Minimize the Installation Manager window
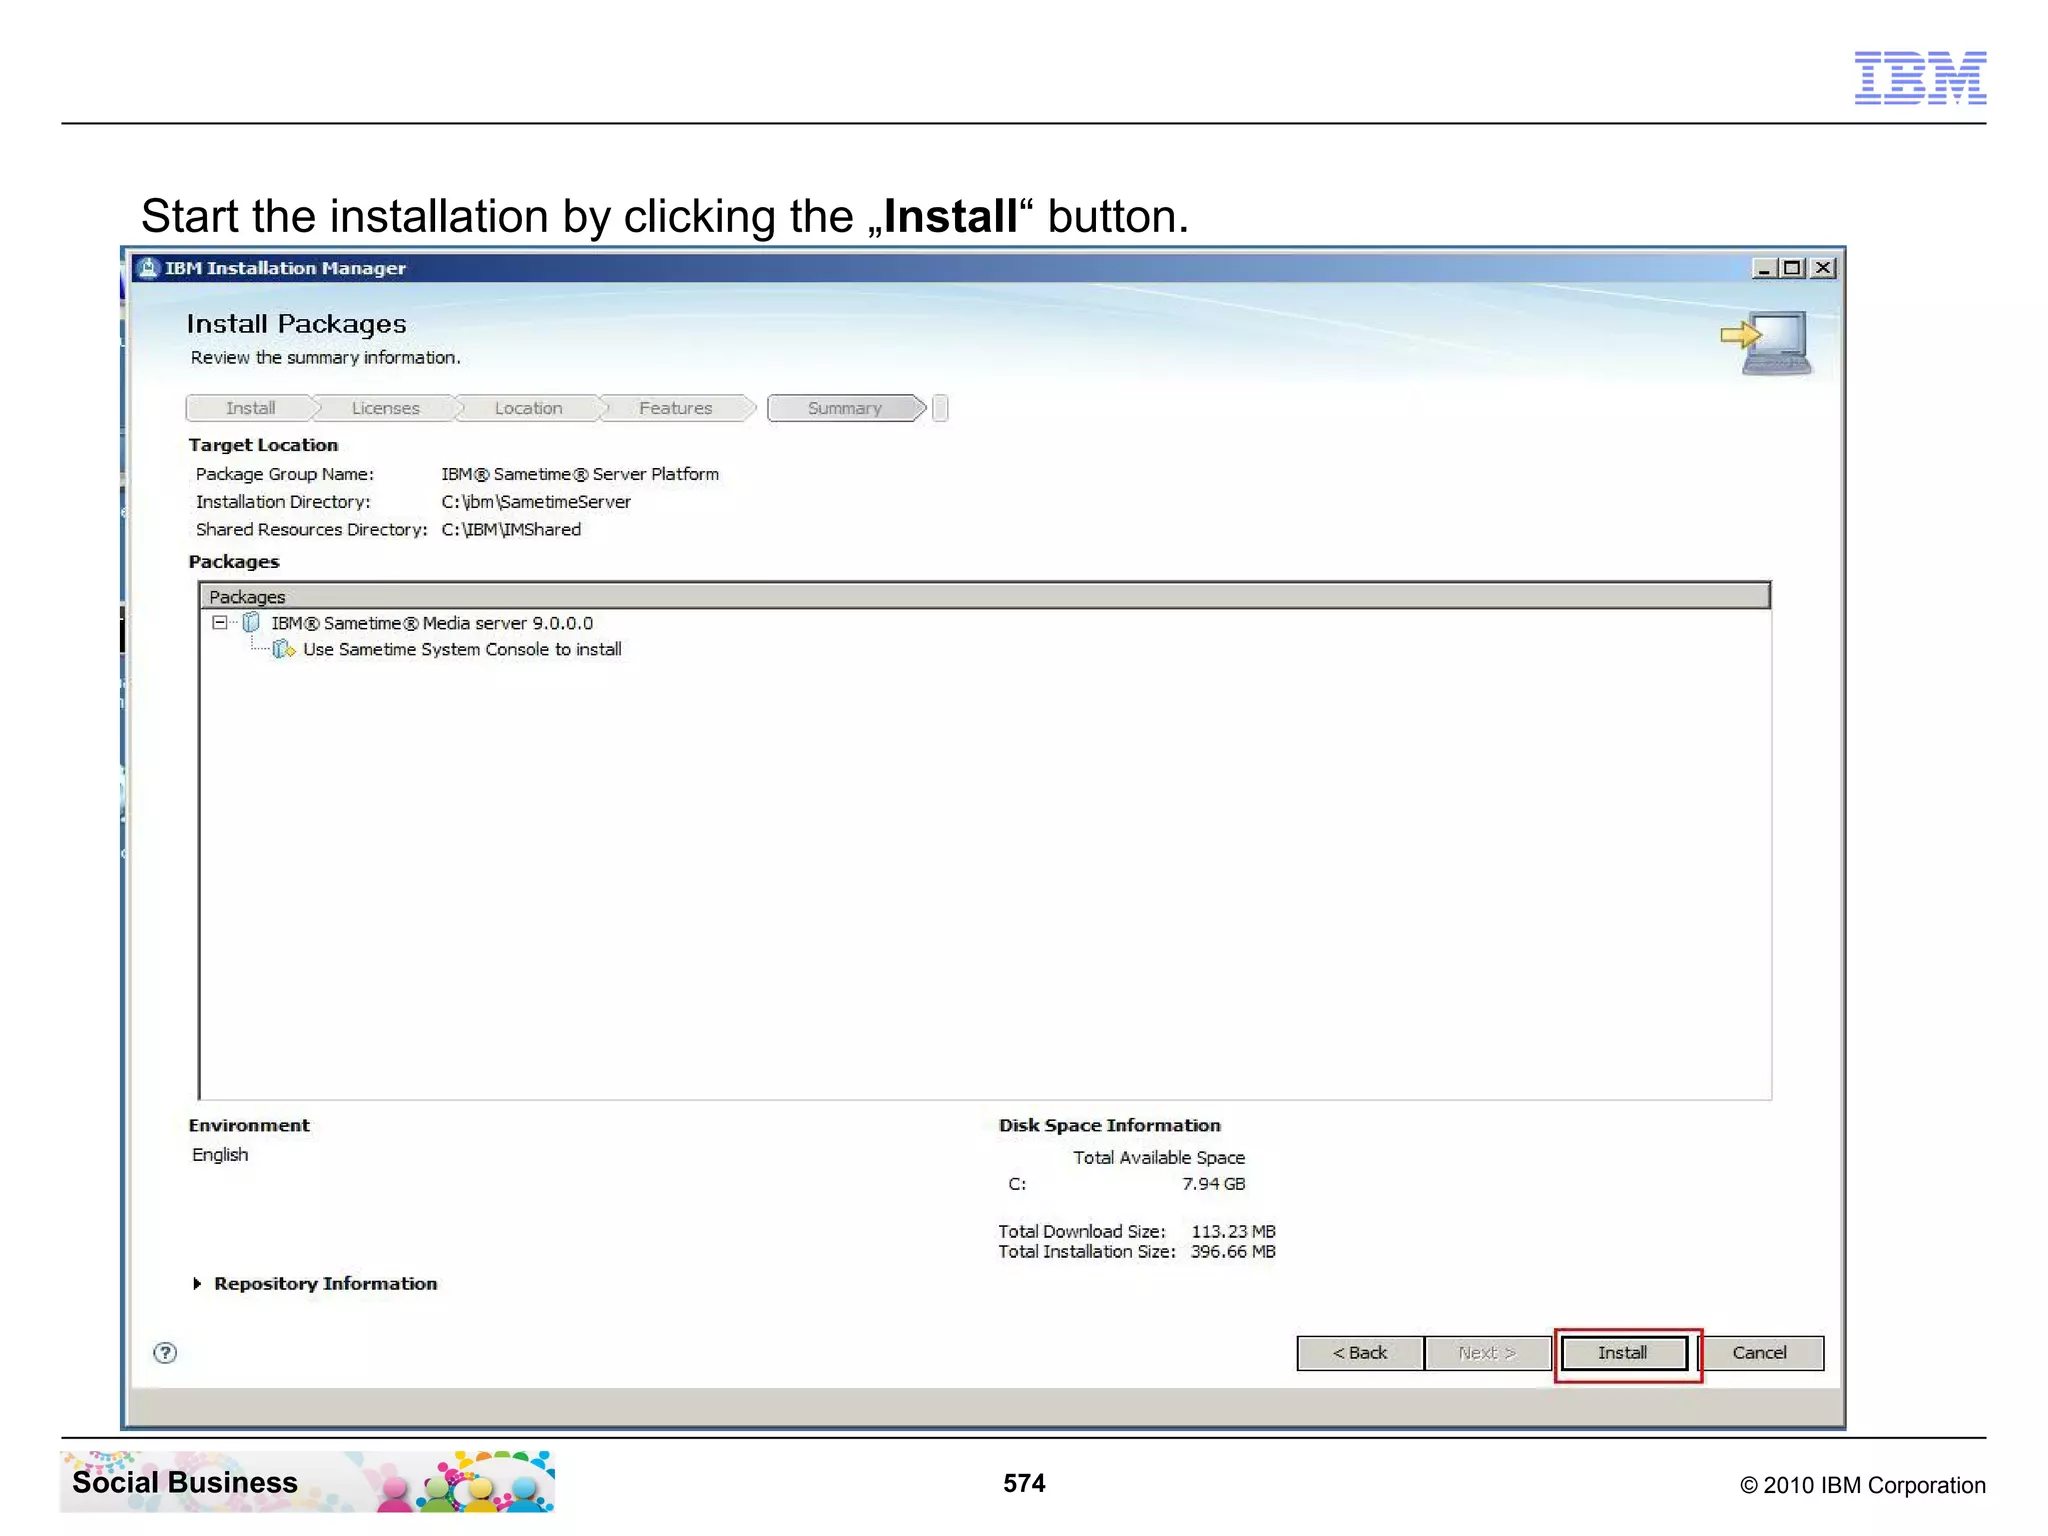The image size is (2048, 1536). 1764,268
